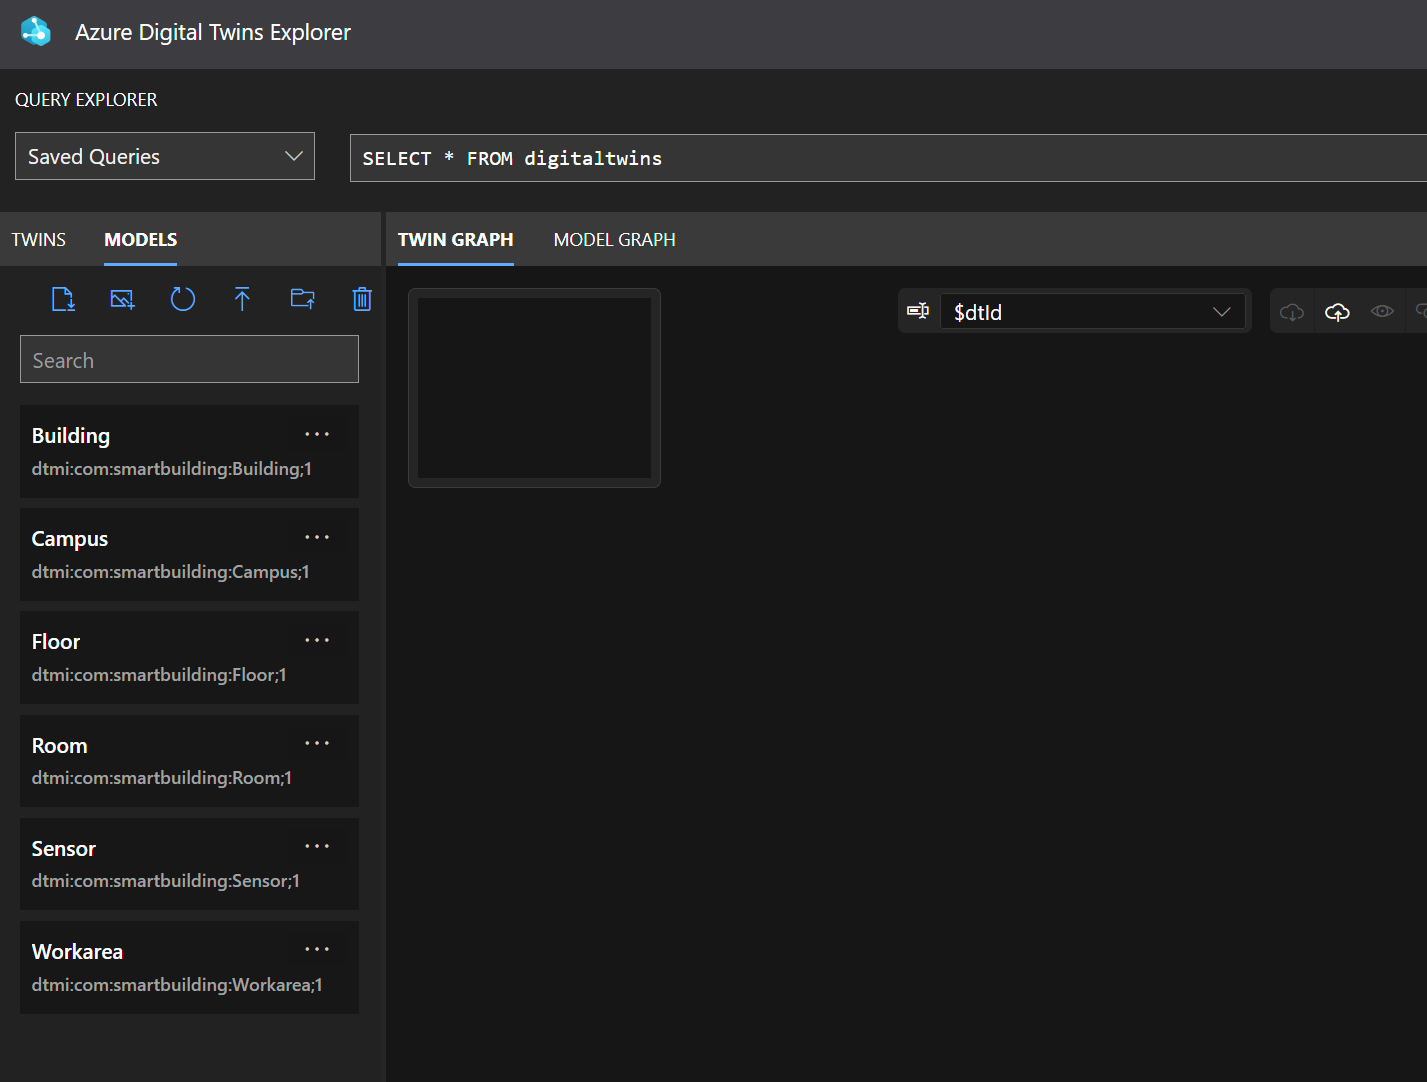Select the Room model card

189,760
